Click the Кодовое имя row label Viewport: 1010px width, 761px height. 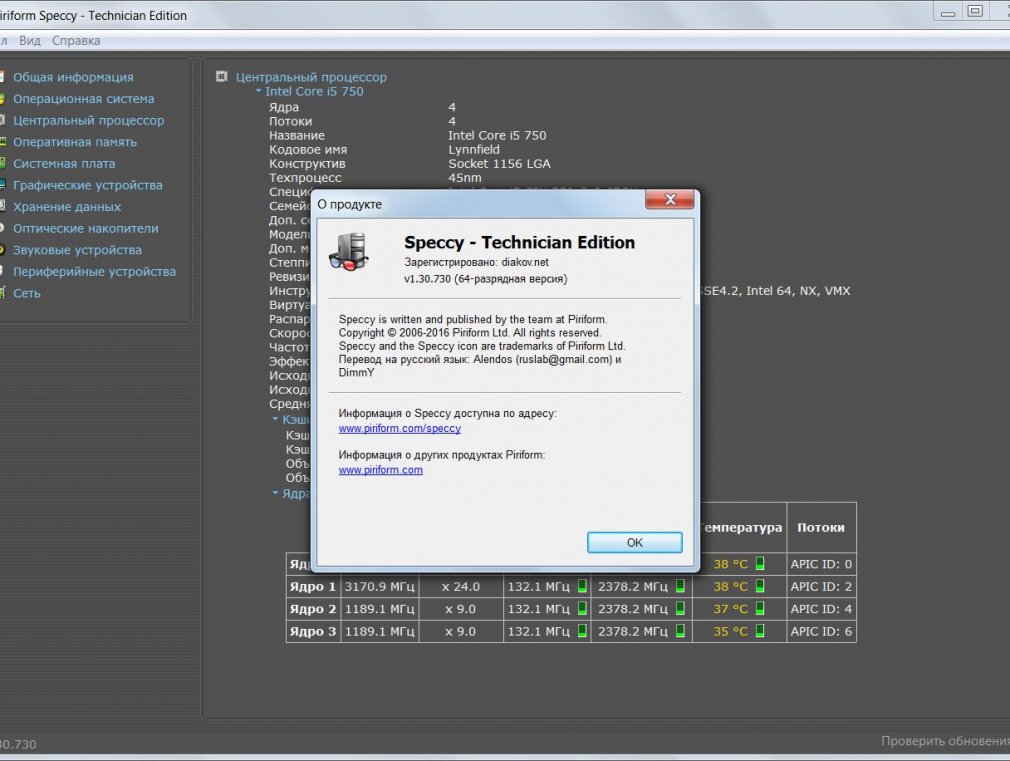pyautogui.click(x=308, y=149)
